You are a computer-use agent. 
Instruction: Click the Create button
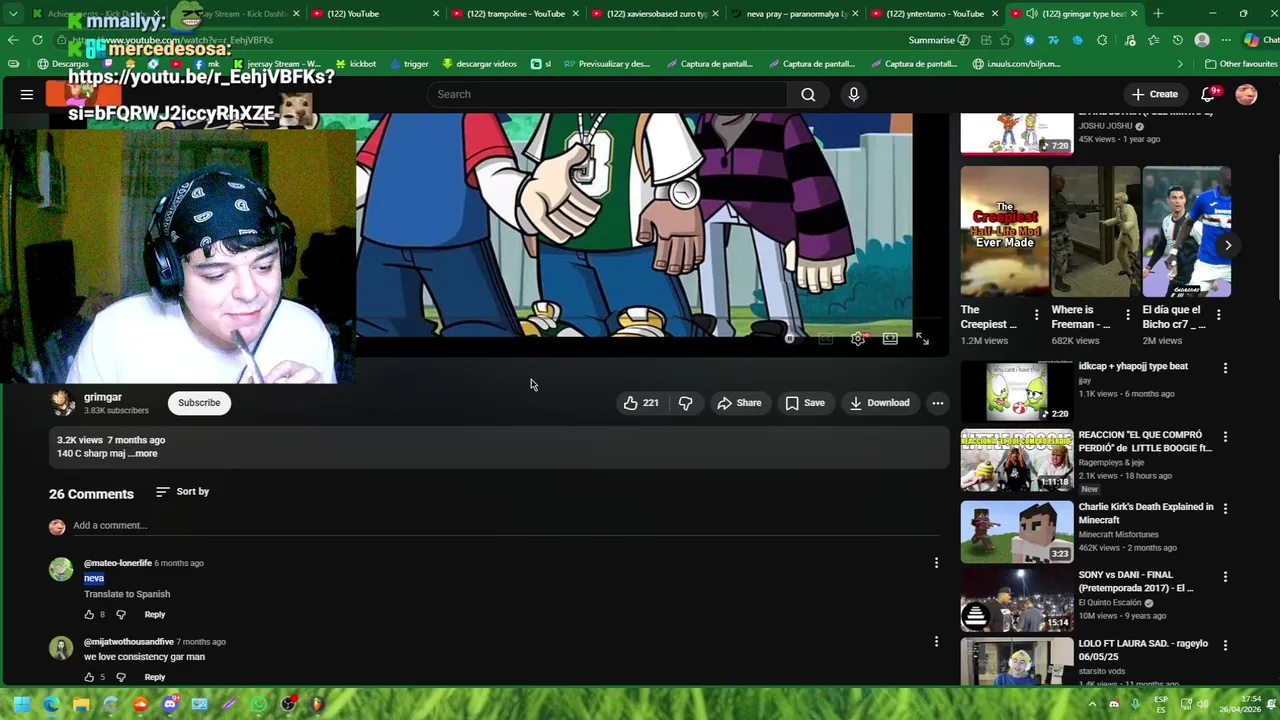click(x=1154, y=94)
